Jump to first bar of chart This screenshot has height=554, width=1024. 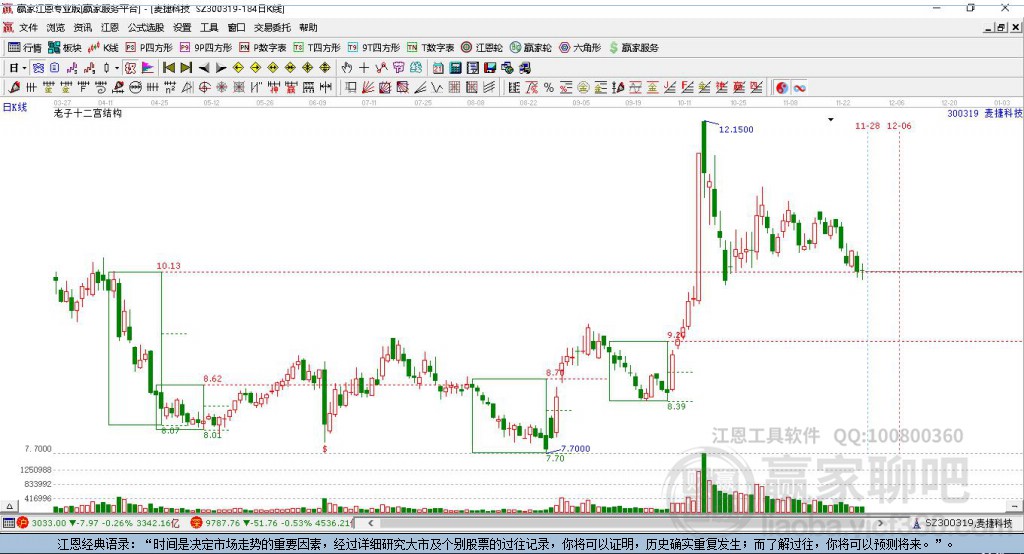point(168,68)
